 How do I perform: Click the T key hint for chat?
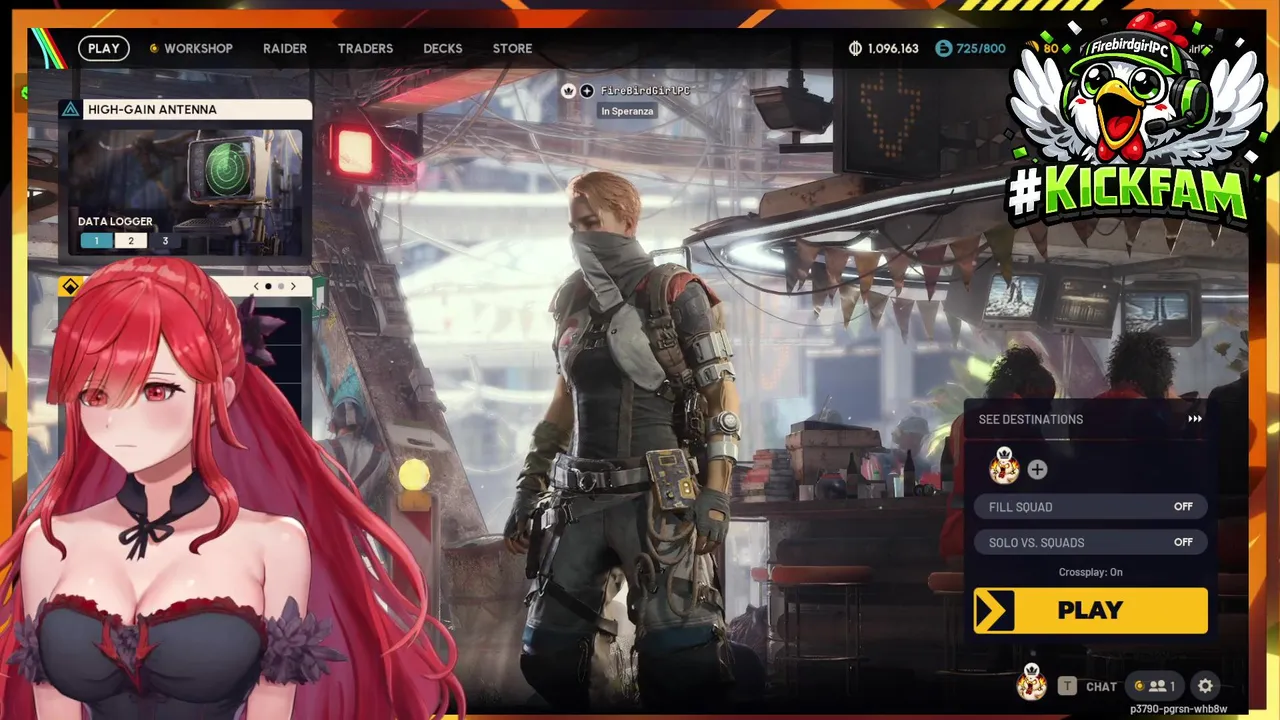click(x=1068, y=686)
